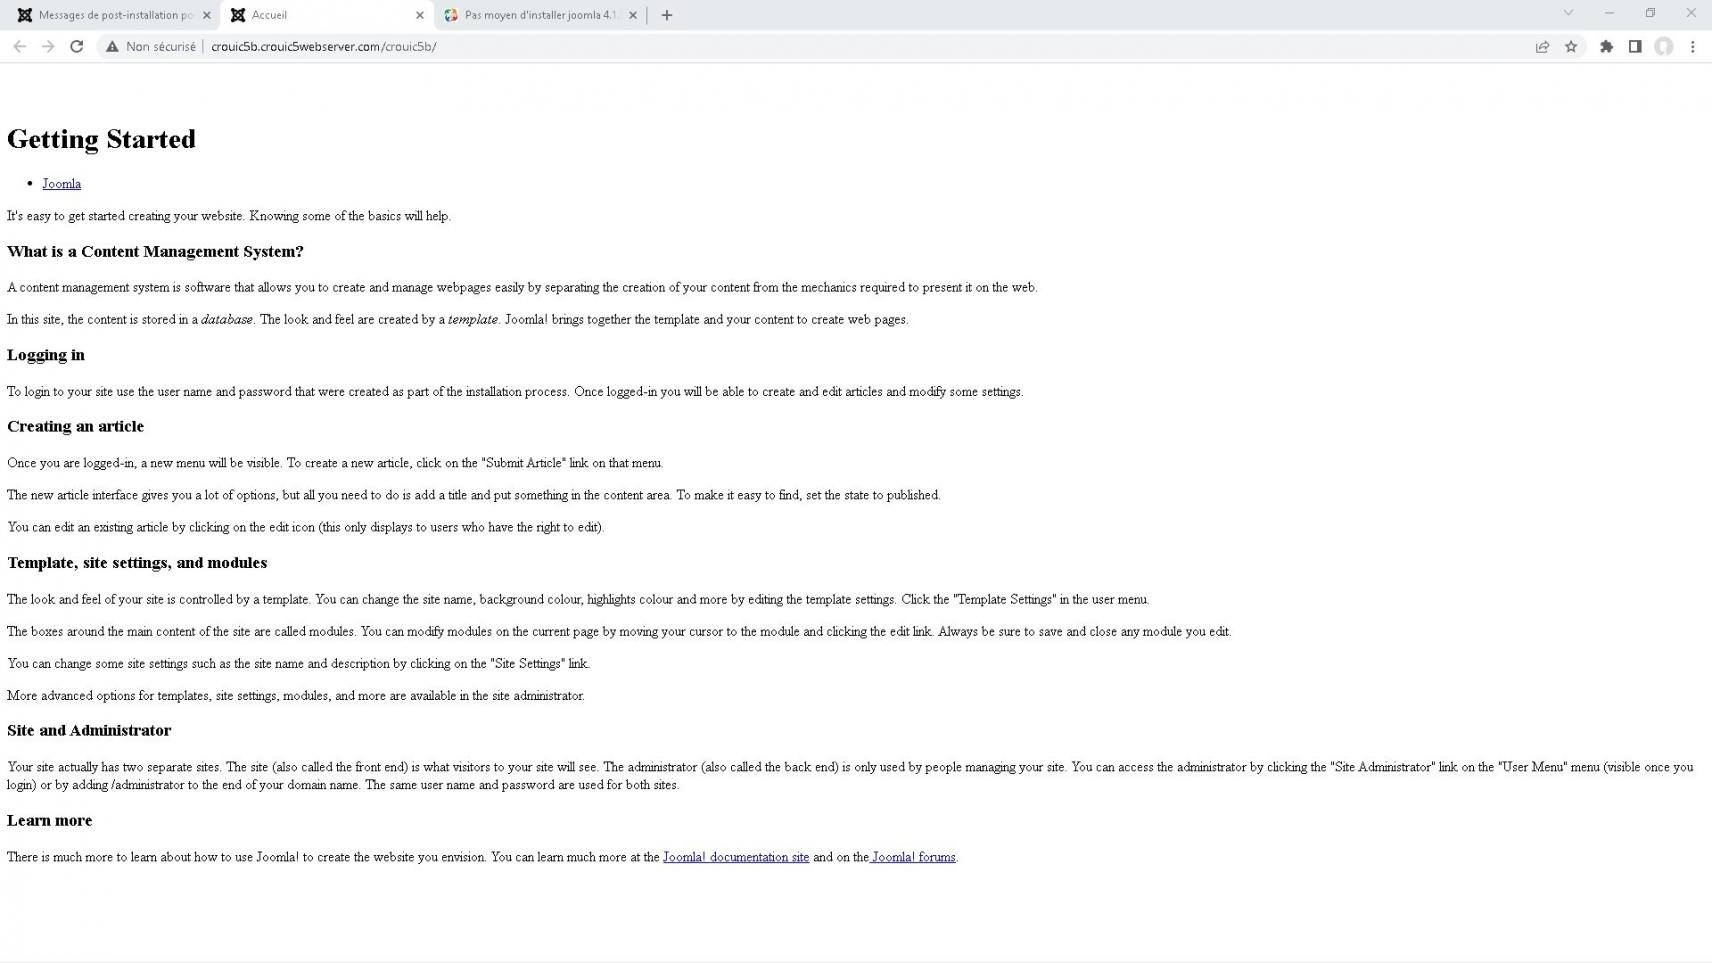Switch to 'Pas moyen d'installer joomla 4.1' tab
The image size is (1712, 963).
[539, 15]
